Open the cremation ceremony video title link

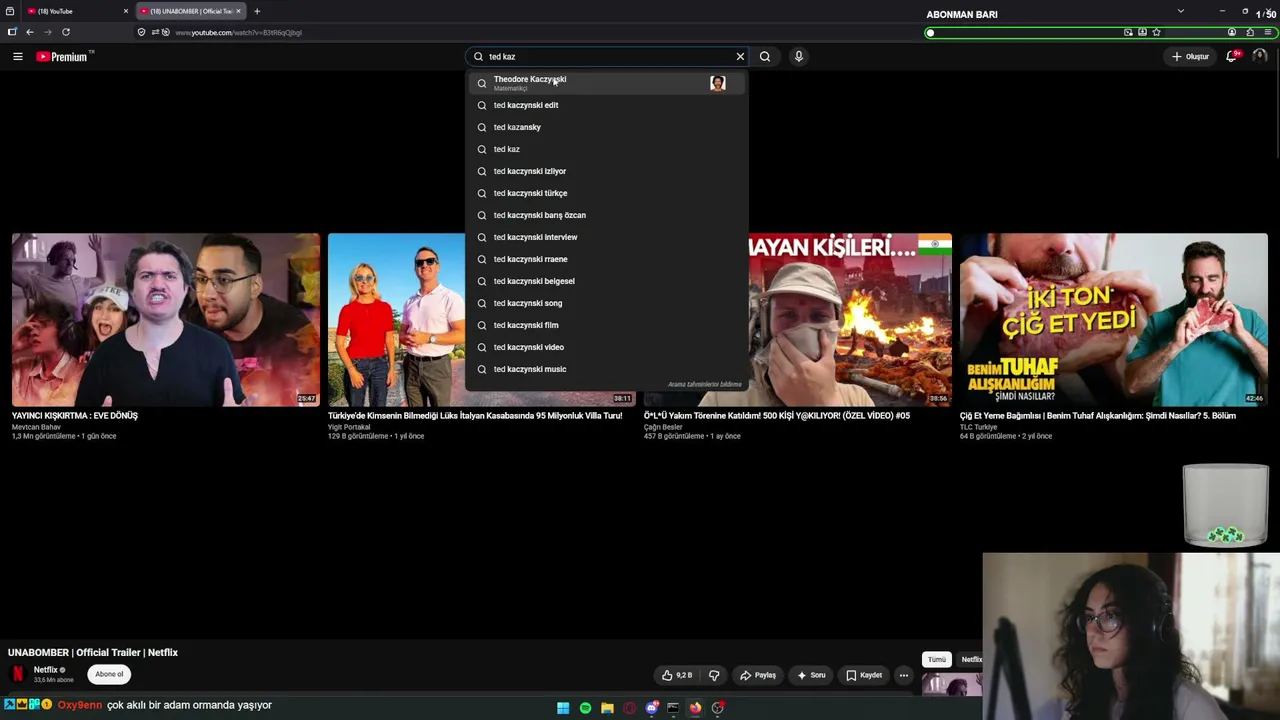(777, 415)
